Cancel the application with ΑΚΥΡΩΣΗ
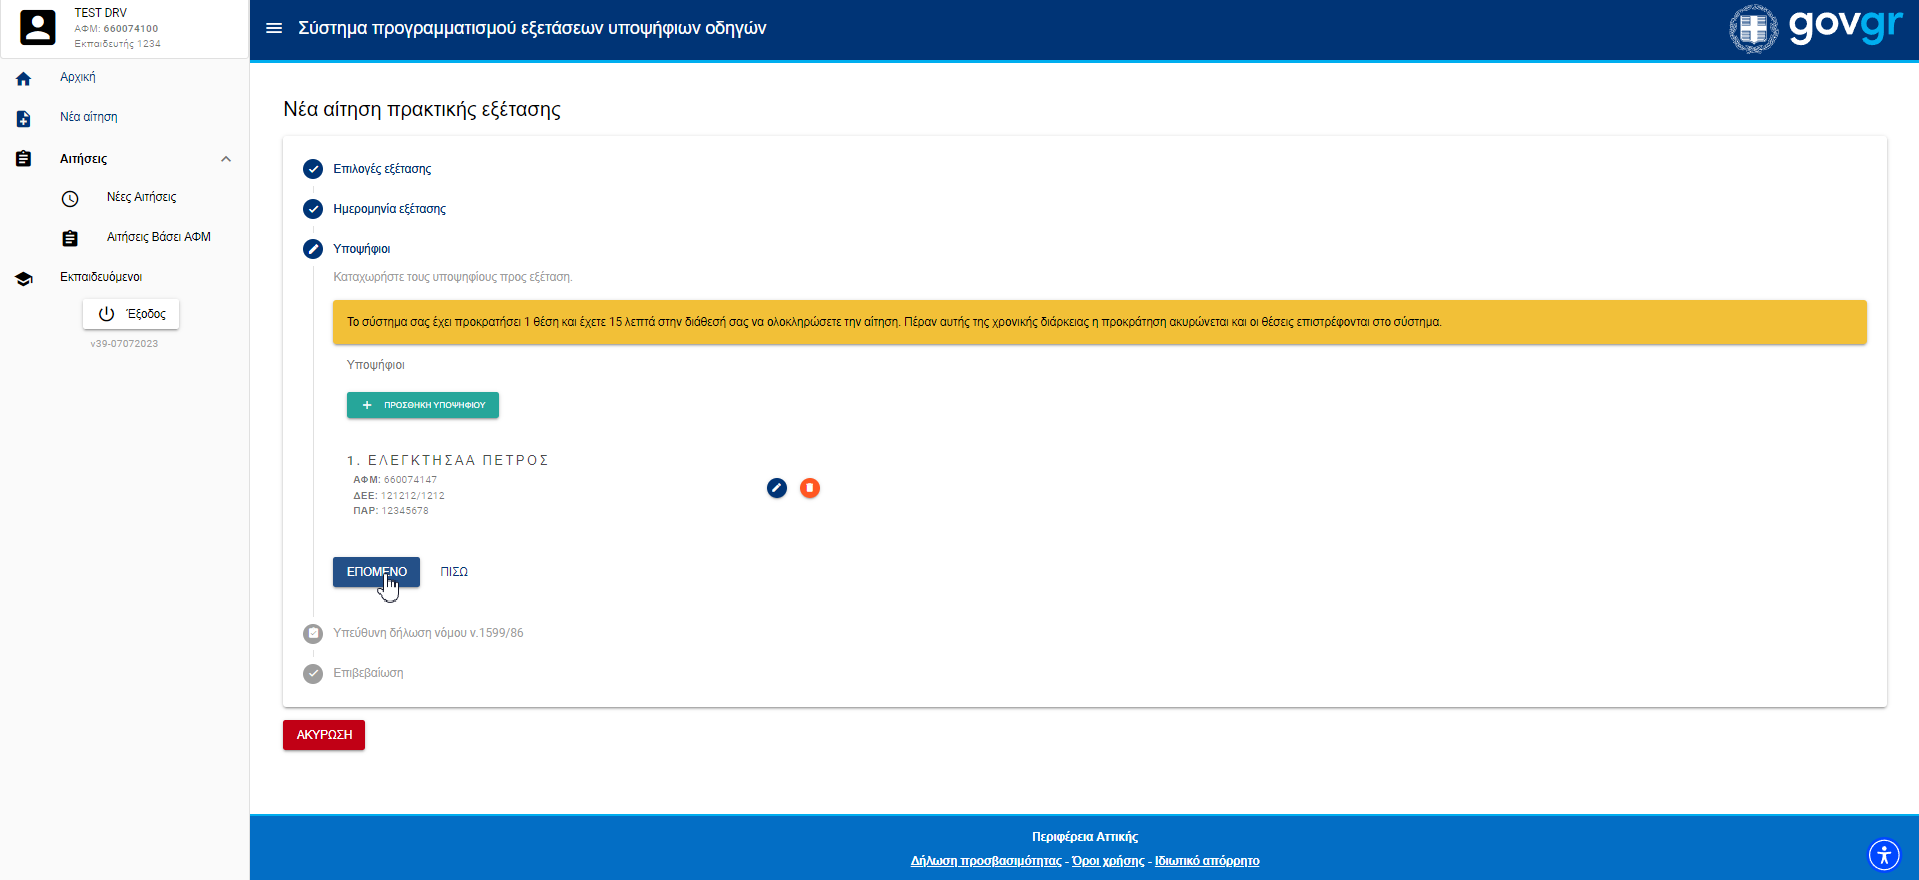1919x880 pixels. pyautogui.click(x=324, y=735)
